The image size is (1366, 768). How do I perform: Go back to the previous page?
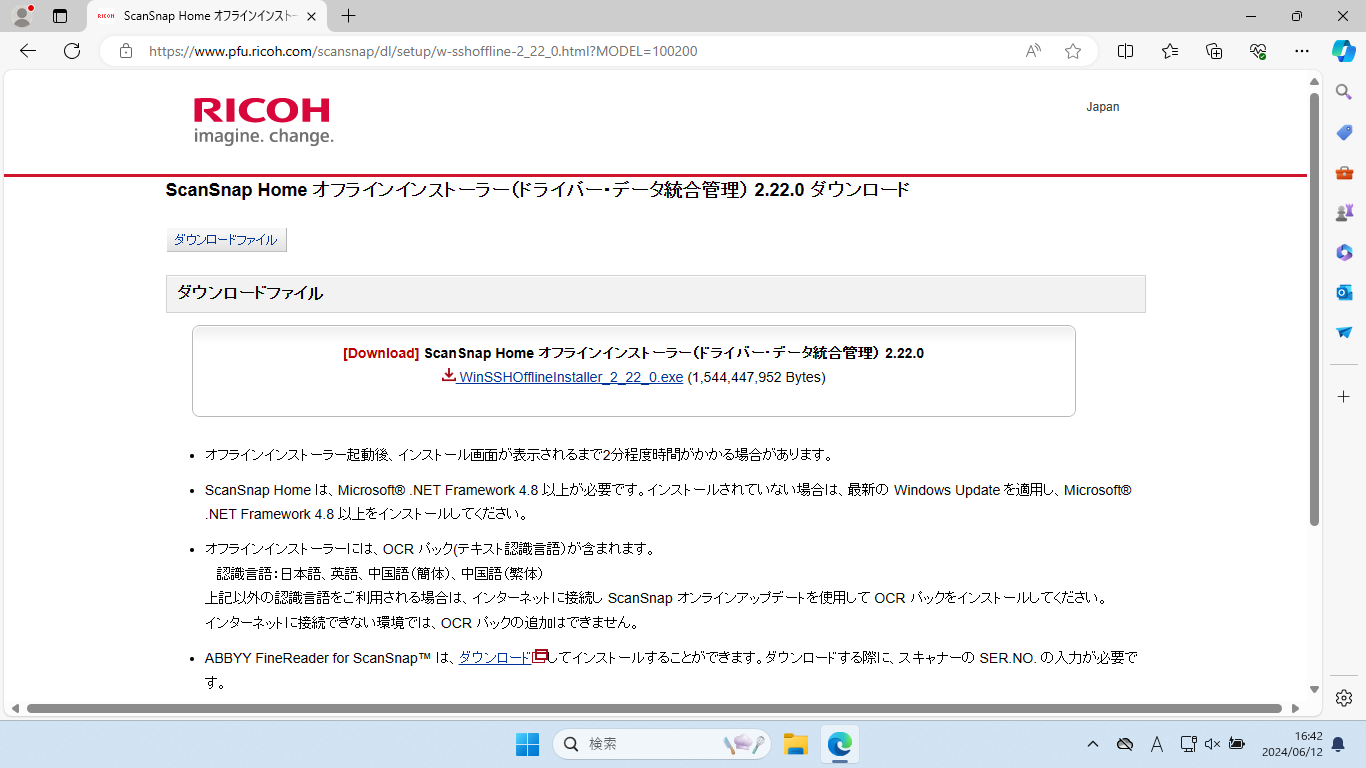(28, 51)
